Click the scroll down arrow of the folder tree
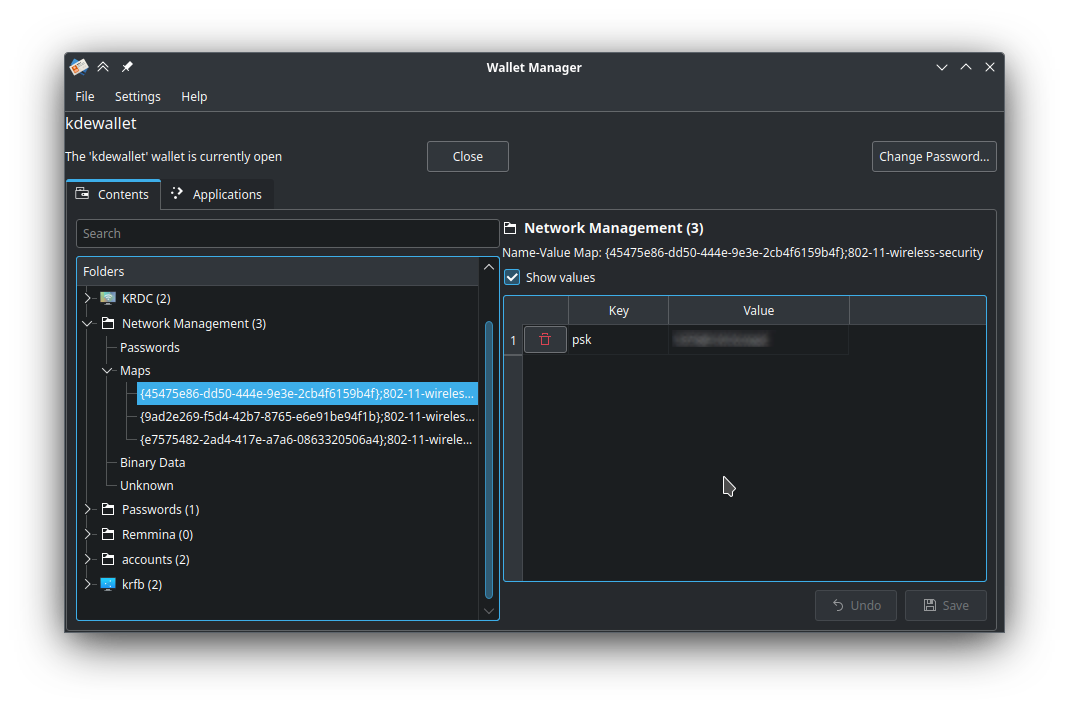Viewport: 1069px width, 709px height. coord(489,611)
